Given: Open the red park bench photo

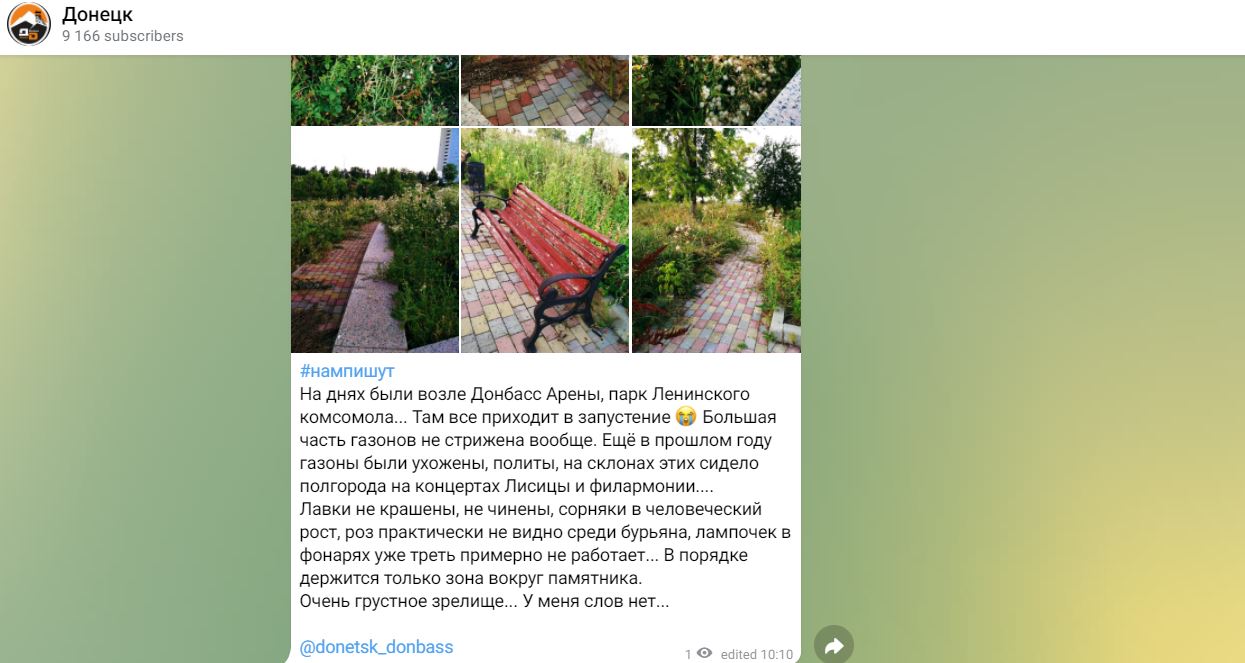Looking at the screenshot, I should pos(545,240).
